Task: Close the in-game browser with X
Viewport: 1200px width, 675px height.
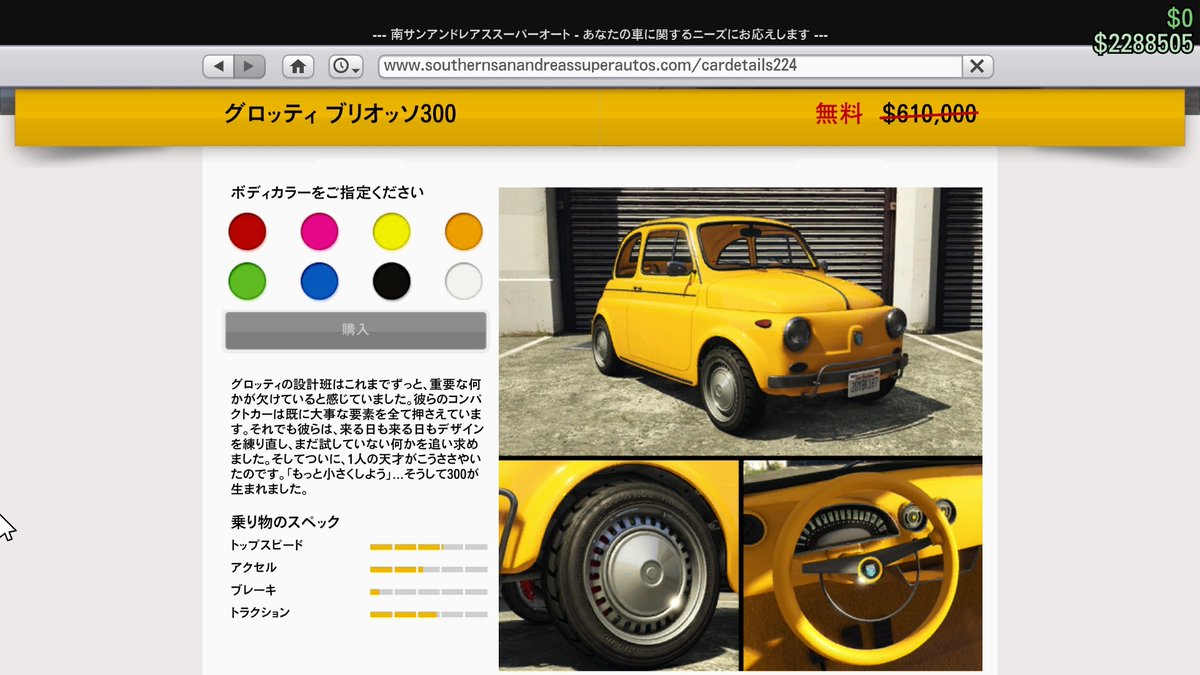Action: (977, 66)
